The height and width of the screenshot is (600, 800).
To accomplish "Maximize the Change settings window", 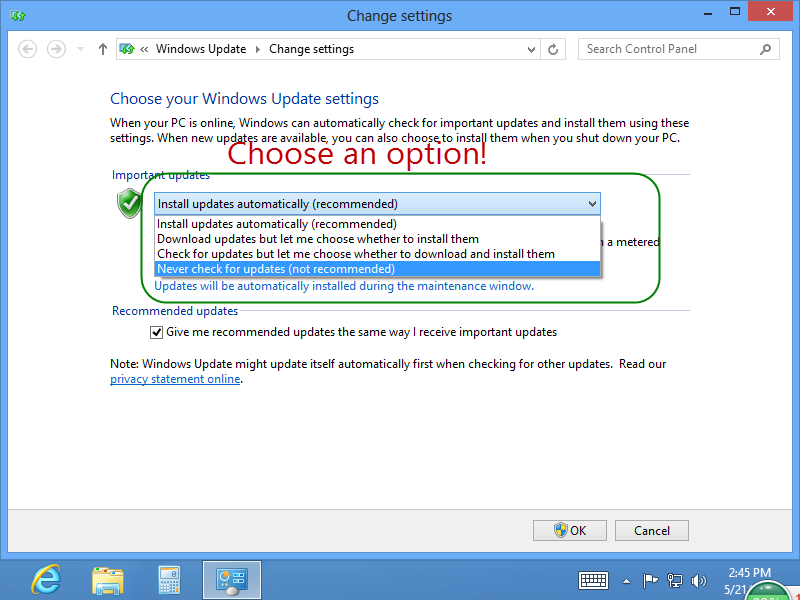I will [735, 12].
